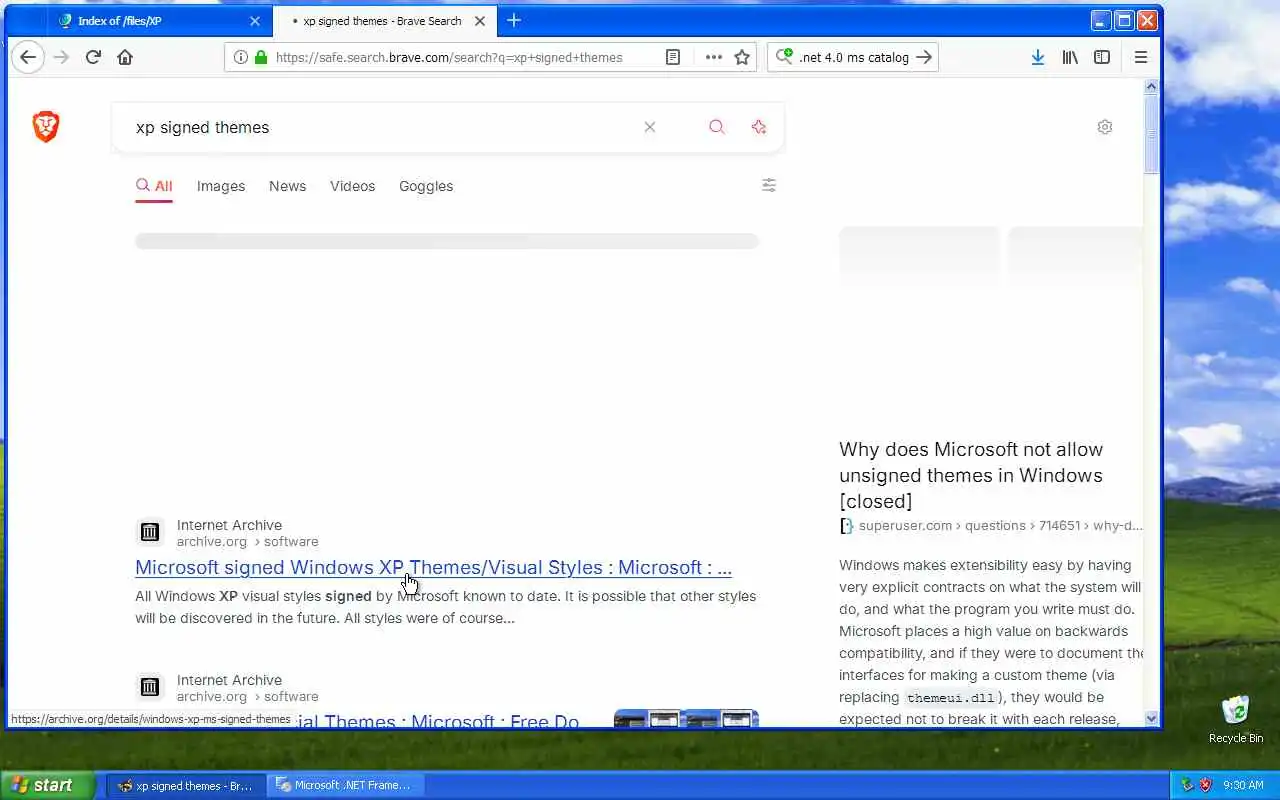Click the superuser.com favicon

(846, 525)
